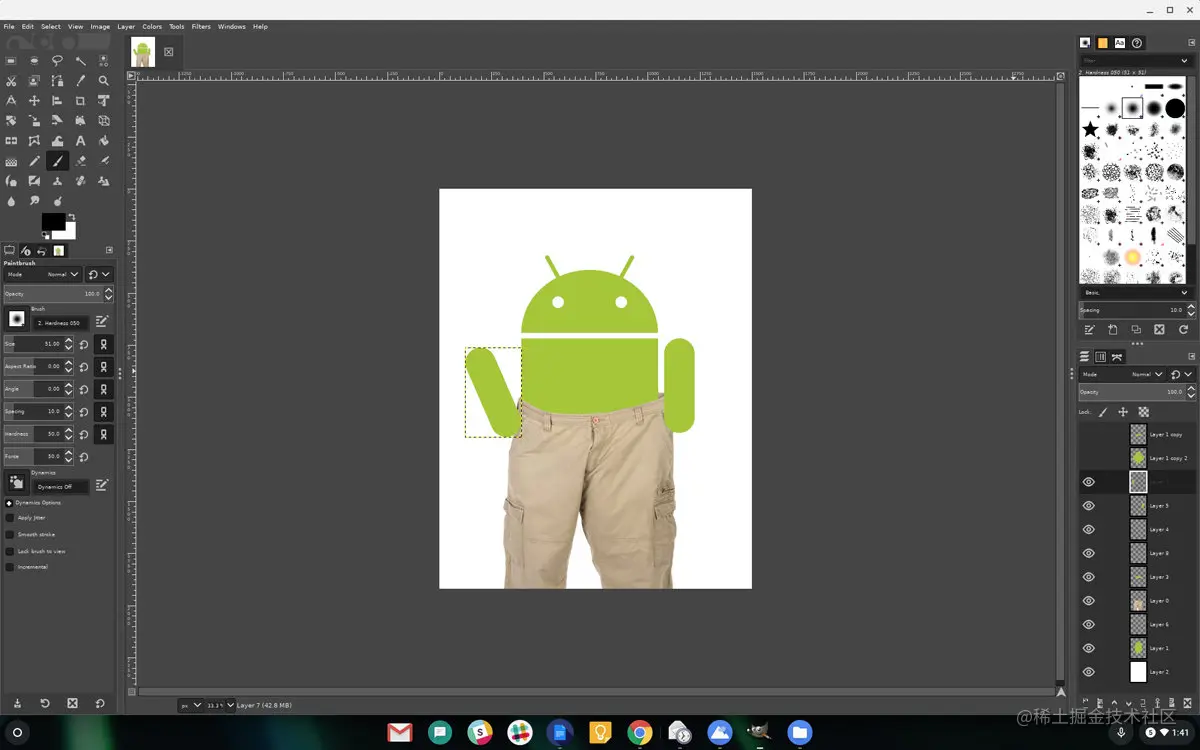Expand the Dynamics Options section

[x=9, y=503]
